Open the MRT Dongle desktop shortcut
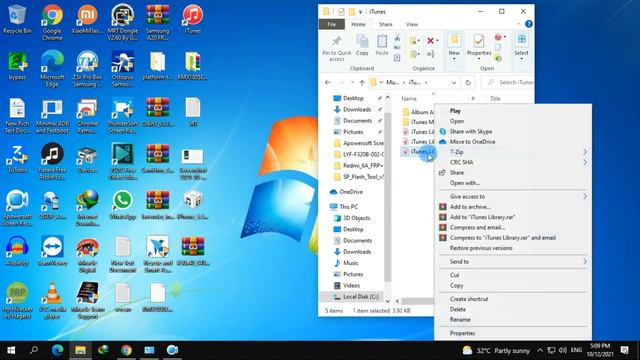This screenshot has height=360, width=640. coord(122,22)
